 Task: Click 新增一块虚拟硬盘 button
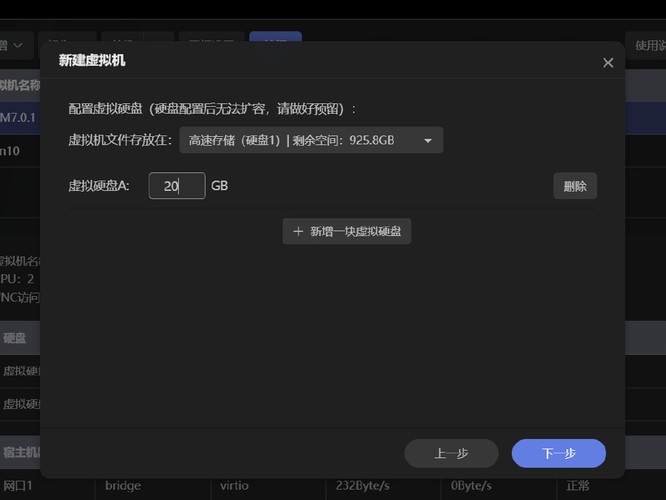tap(347, 231)
